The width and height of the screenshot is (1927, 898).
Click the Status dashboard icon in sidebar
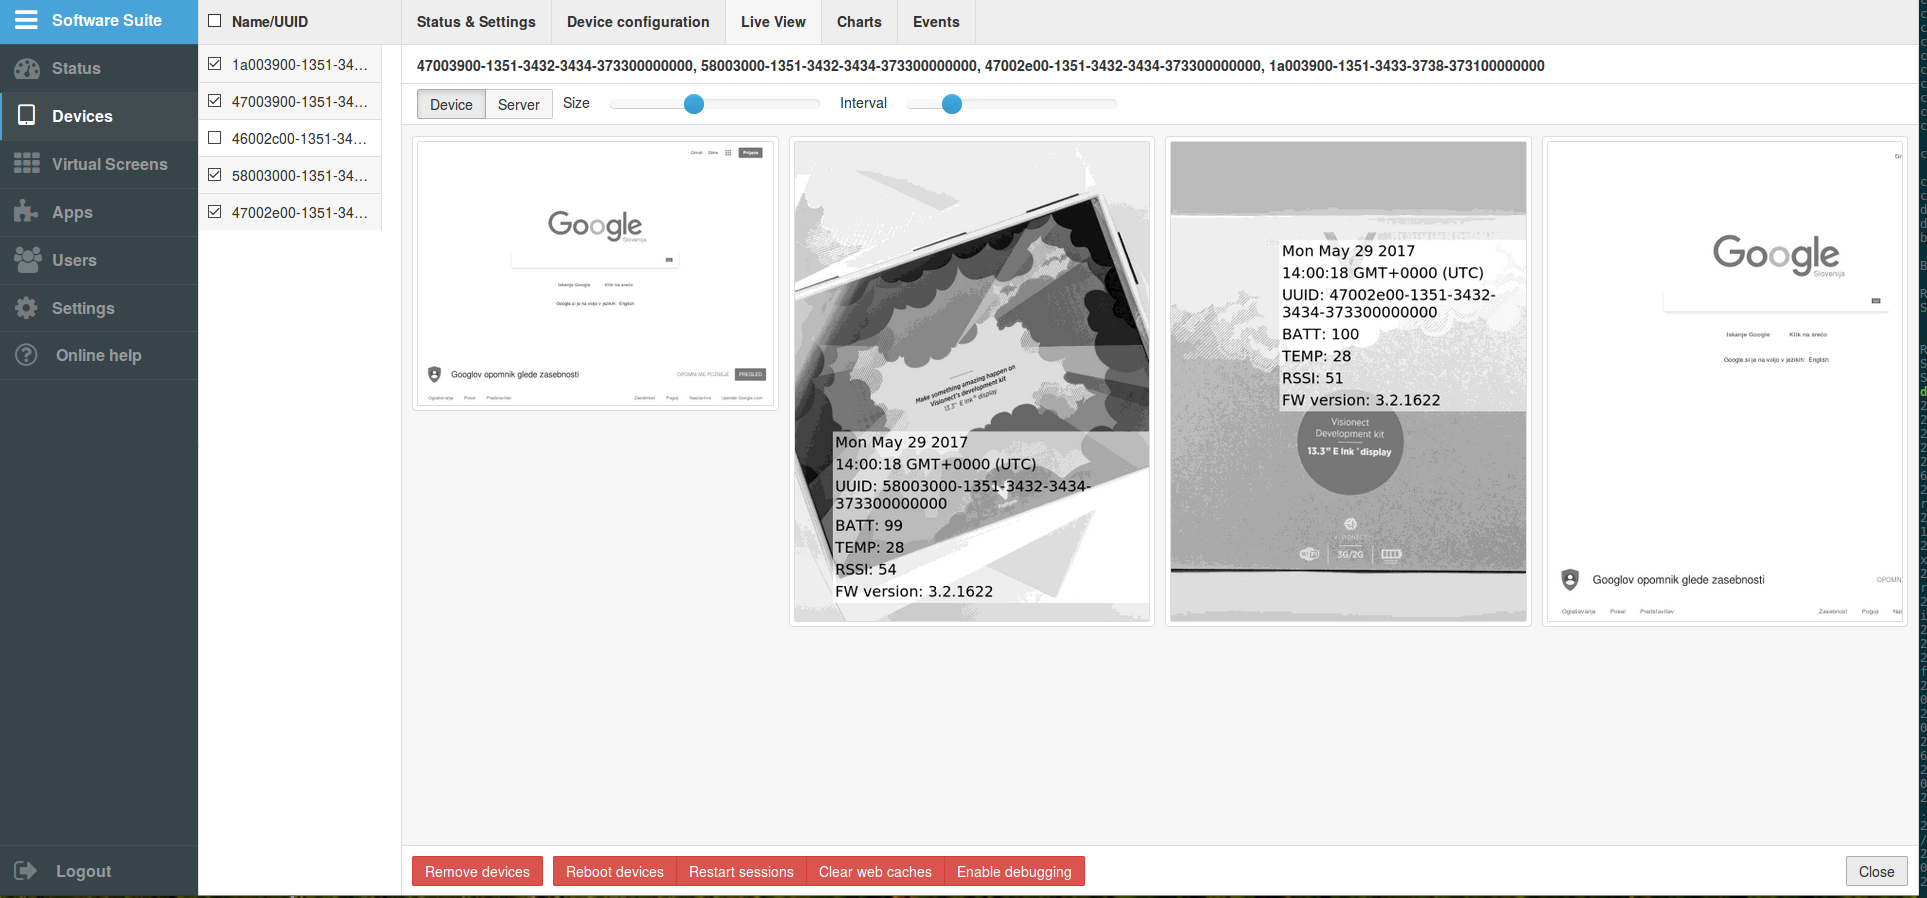point(27,68)
